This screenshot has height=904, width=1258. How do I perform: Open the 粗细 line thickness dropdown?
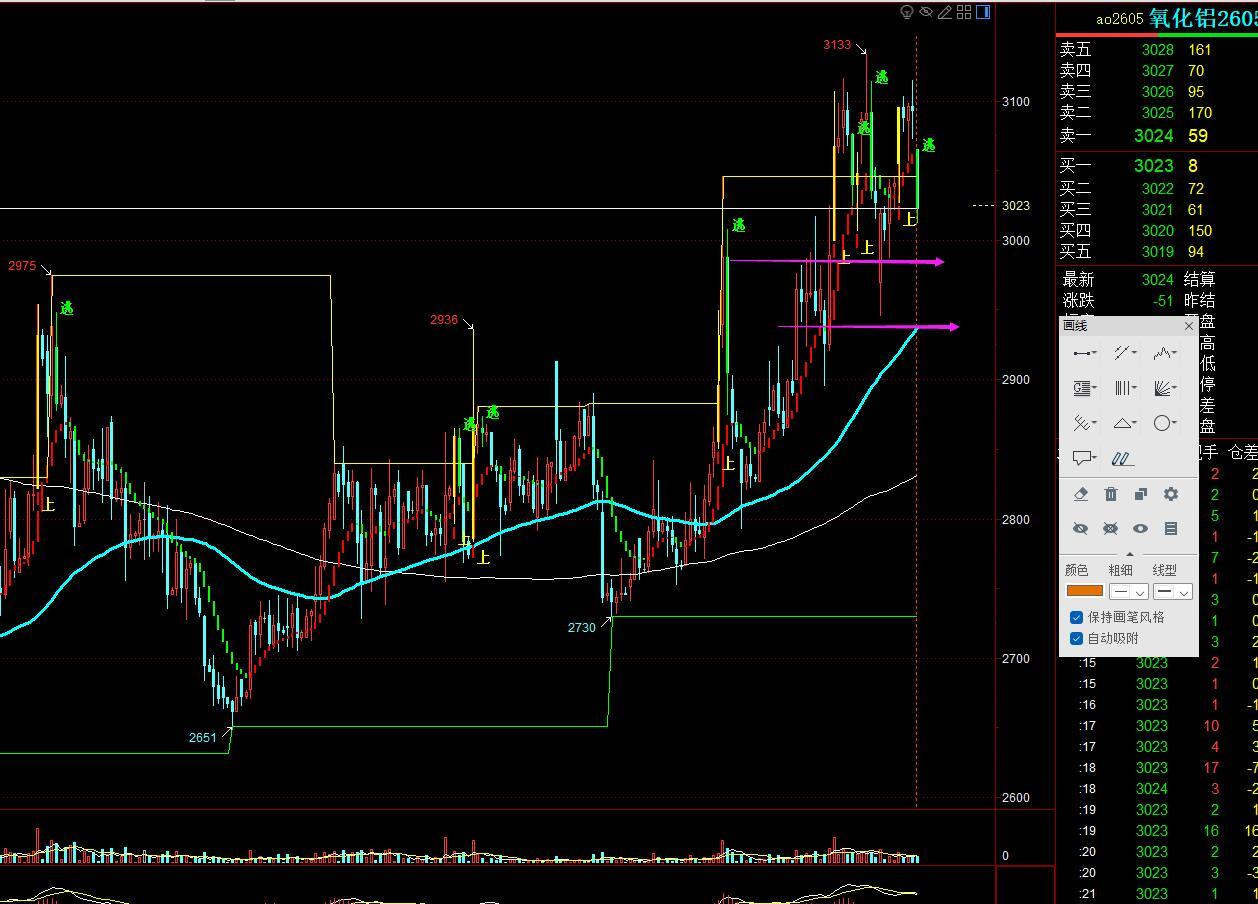(x=1130, y=592)
